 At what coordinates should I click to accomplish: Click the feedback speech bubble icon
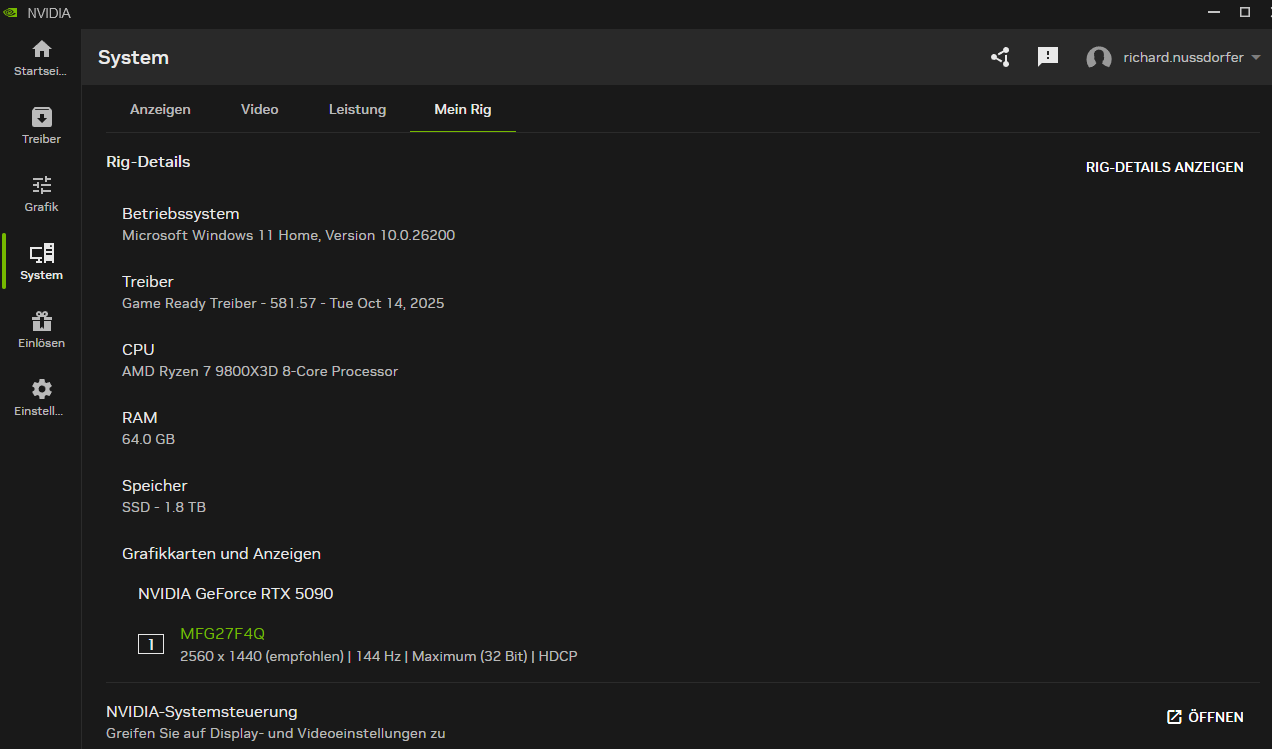click(x=1048, y=57)
